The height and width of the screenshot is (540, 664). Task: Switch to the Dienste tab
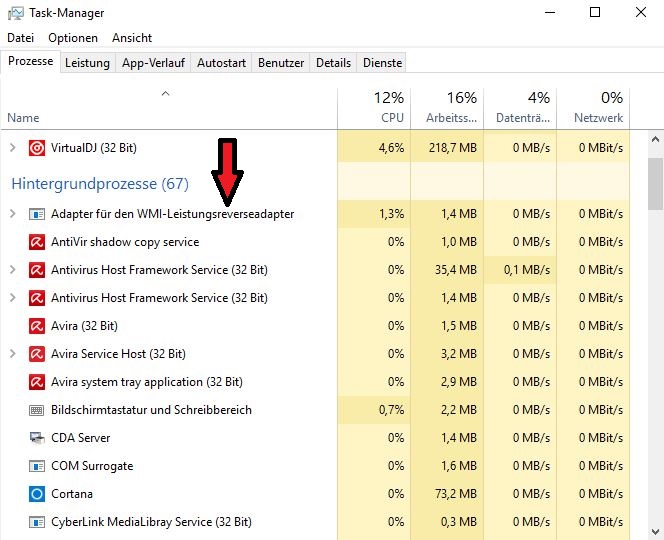tap(382, 63)
